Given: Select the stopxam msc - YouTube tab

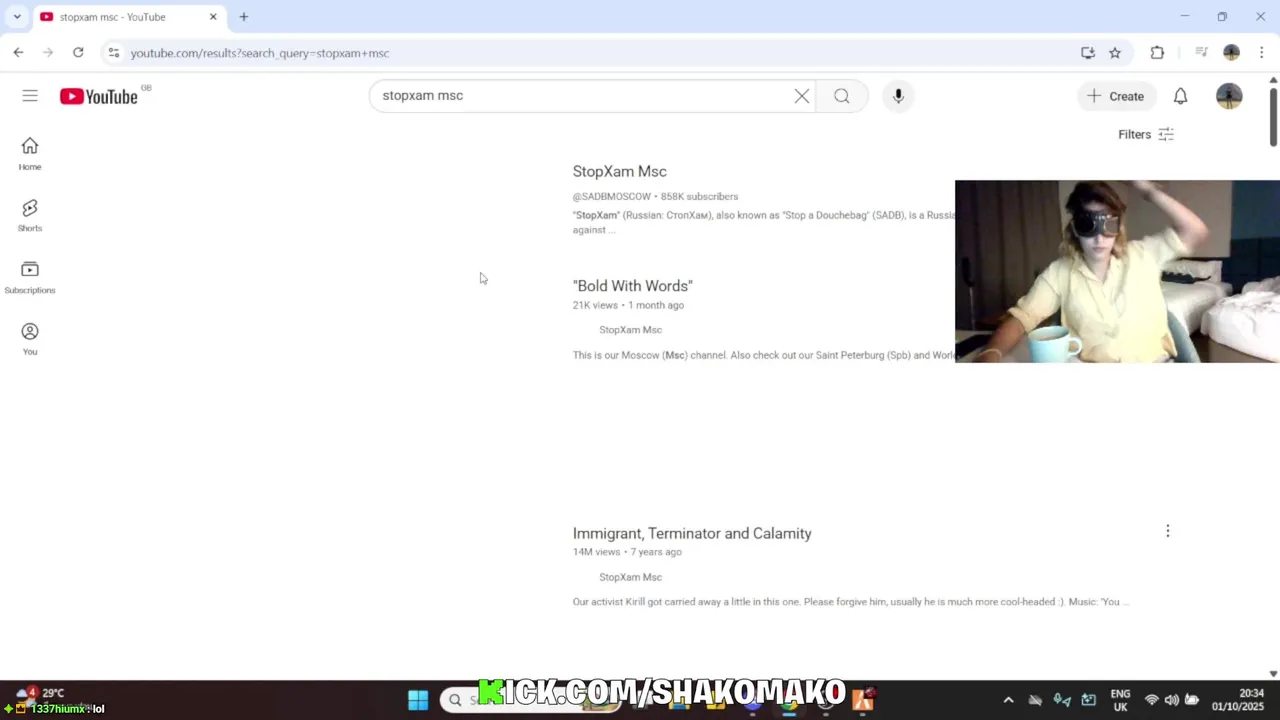Looking at the screenshot, I should 128,17.
